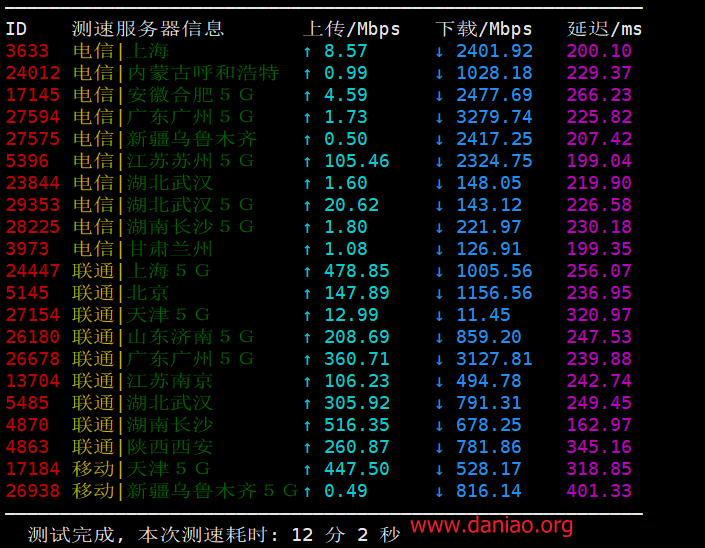Select latency value 242.74
The width and height of the screenshot is (705, 548).
point(599,381)
